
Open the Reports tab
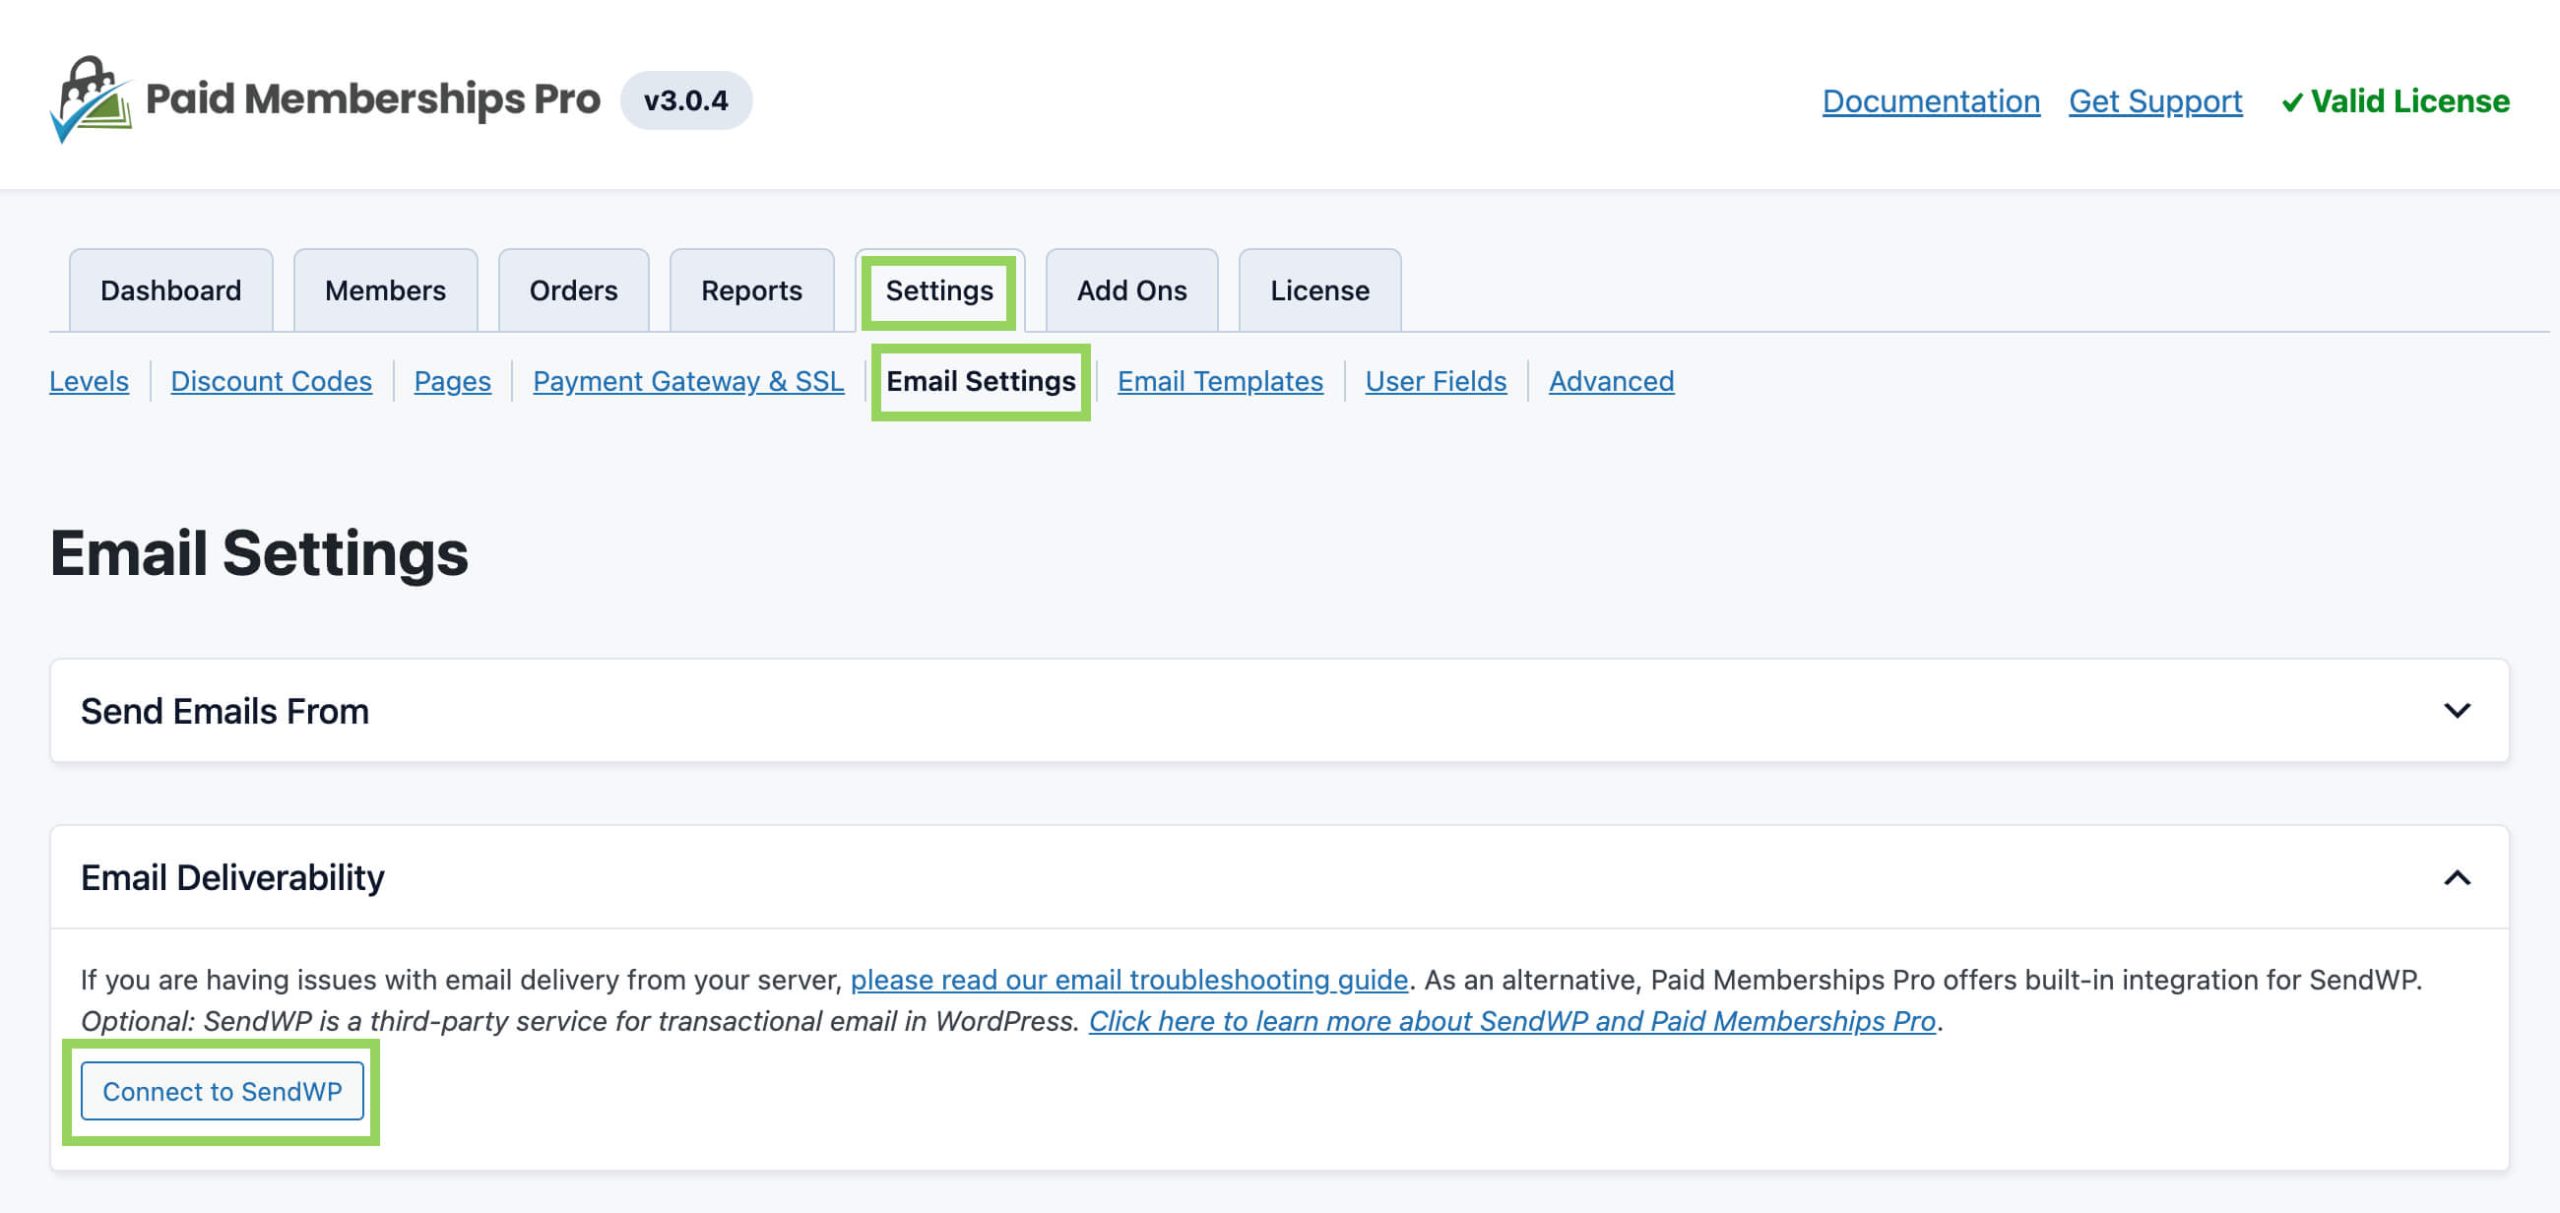751,291
